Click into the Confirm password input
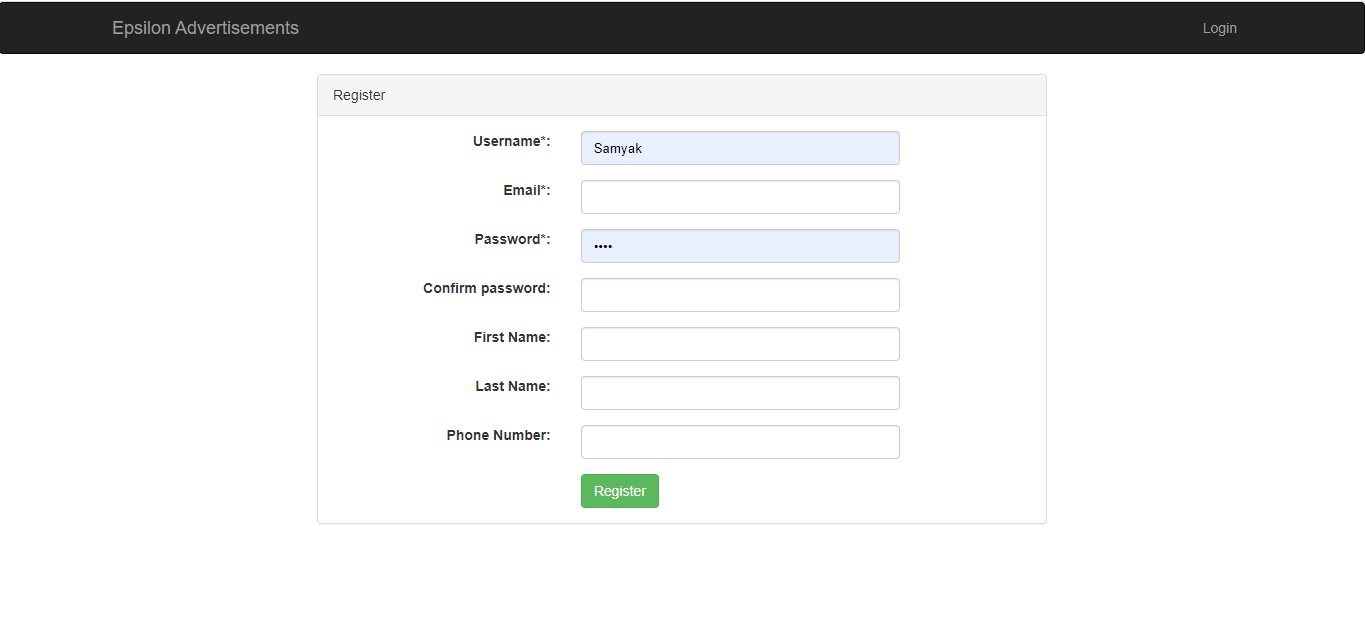This screenshot has height=627, width=1365. coord(740,295)
